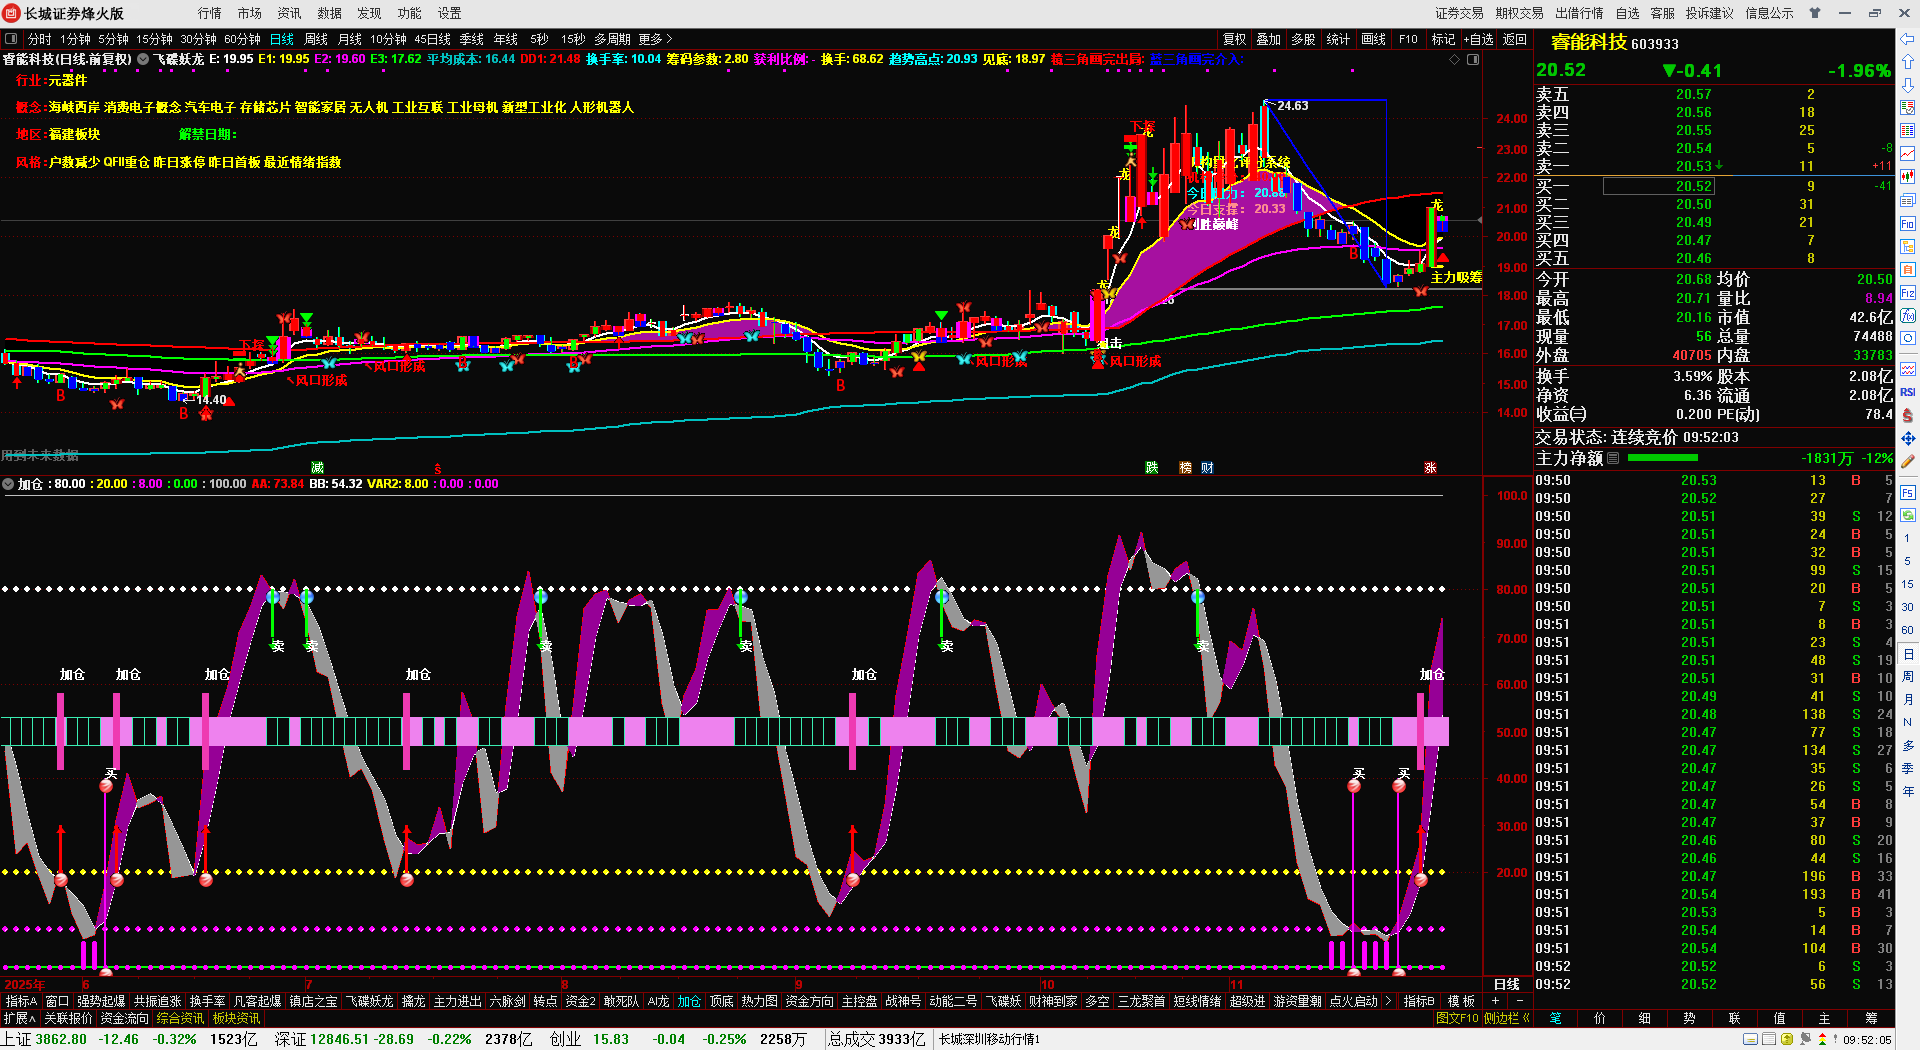1920x1050 pixels.
Task: Click the 期权交易 button
Action: click(1520, 13)
